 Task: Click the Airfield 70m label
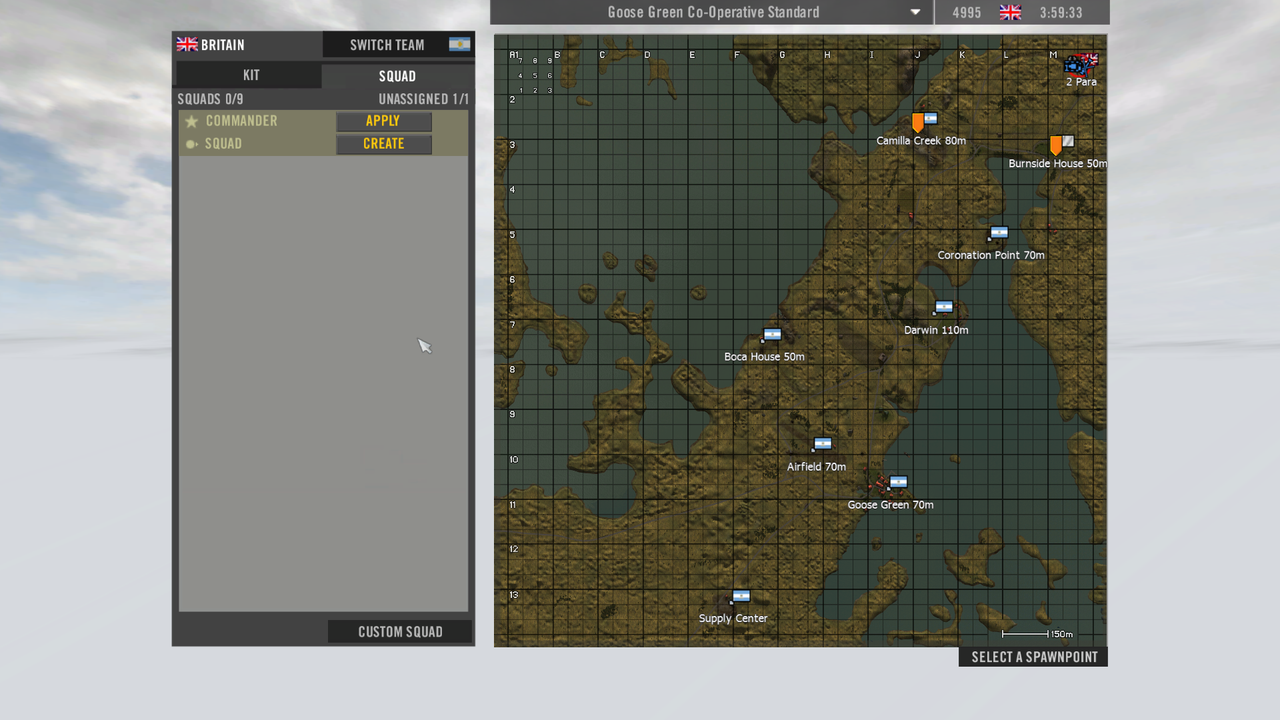(x=816, y=467)
